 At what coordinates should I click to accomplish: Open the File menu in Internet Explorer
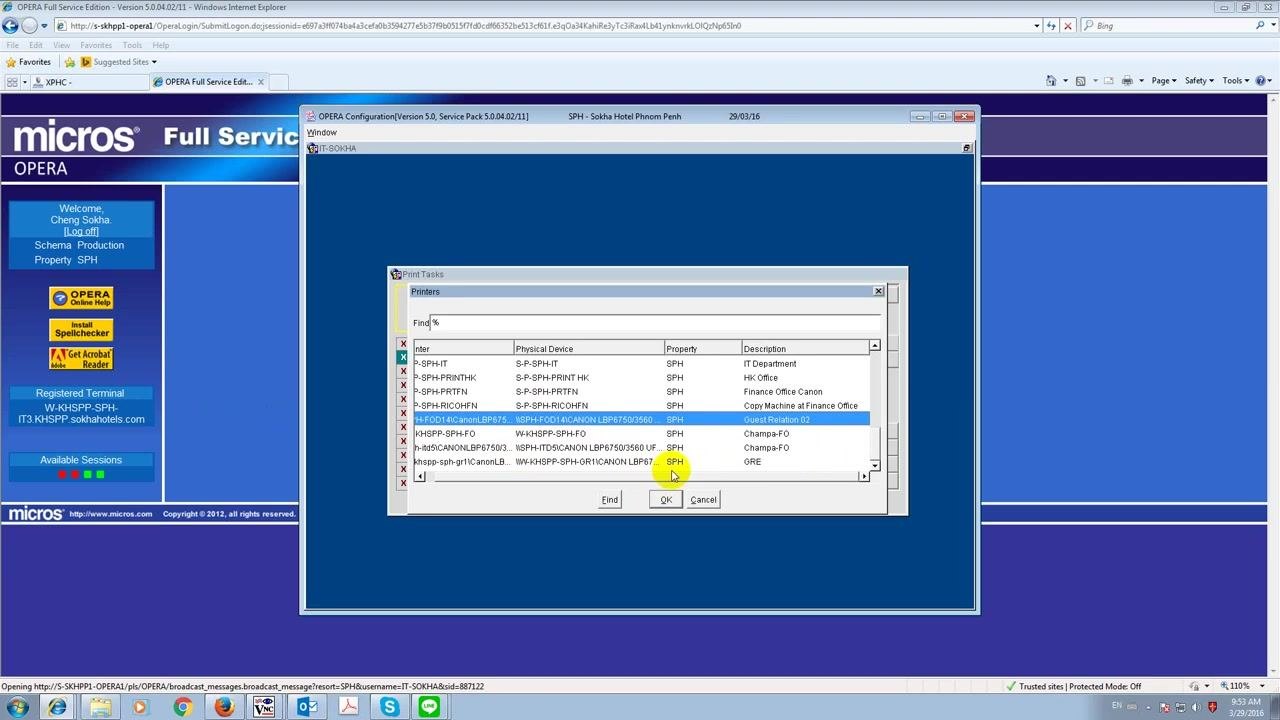coord(13,45)
